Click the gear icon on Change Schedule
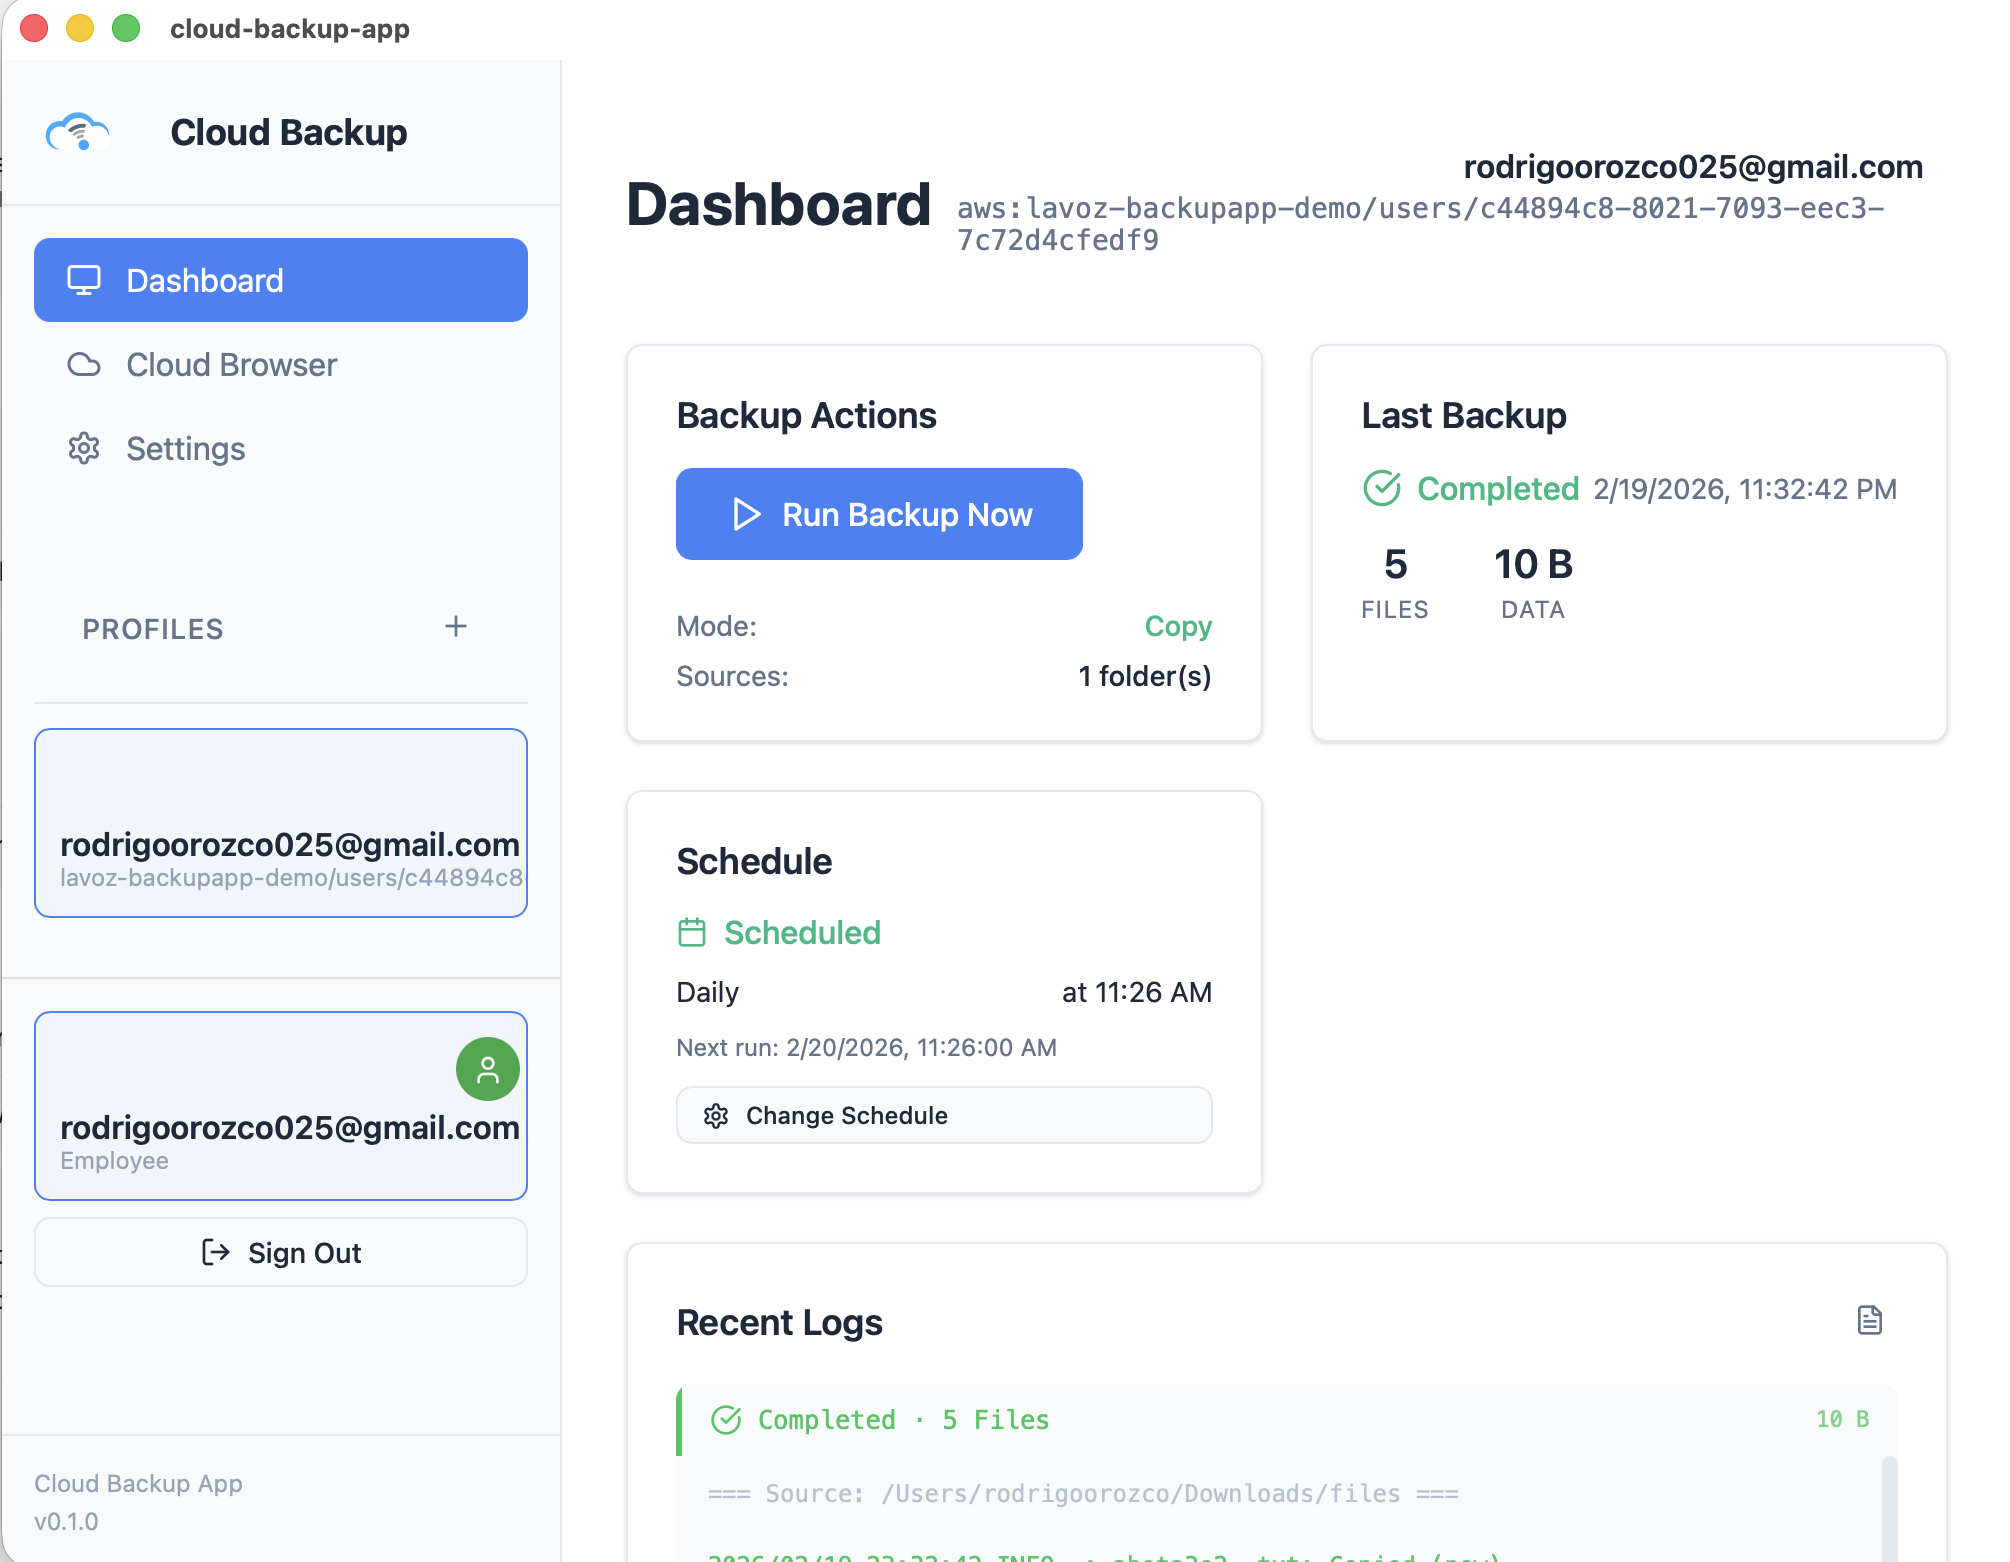Viewport: 2010px width, 1562px height. 716,1115
